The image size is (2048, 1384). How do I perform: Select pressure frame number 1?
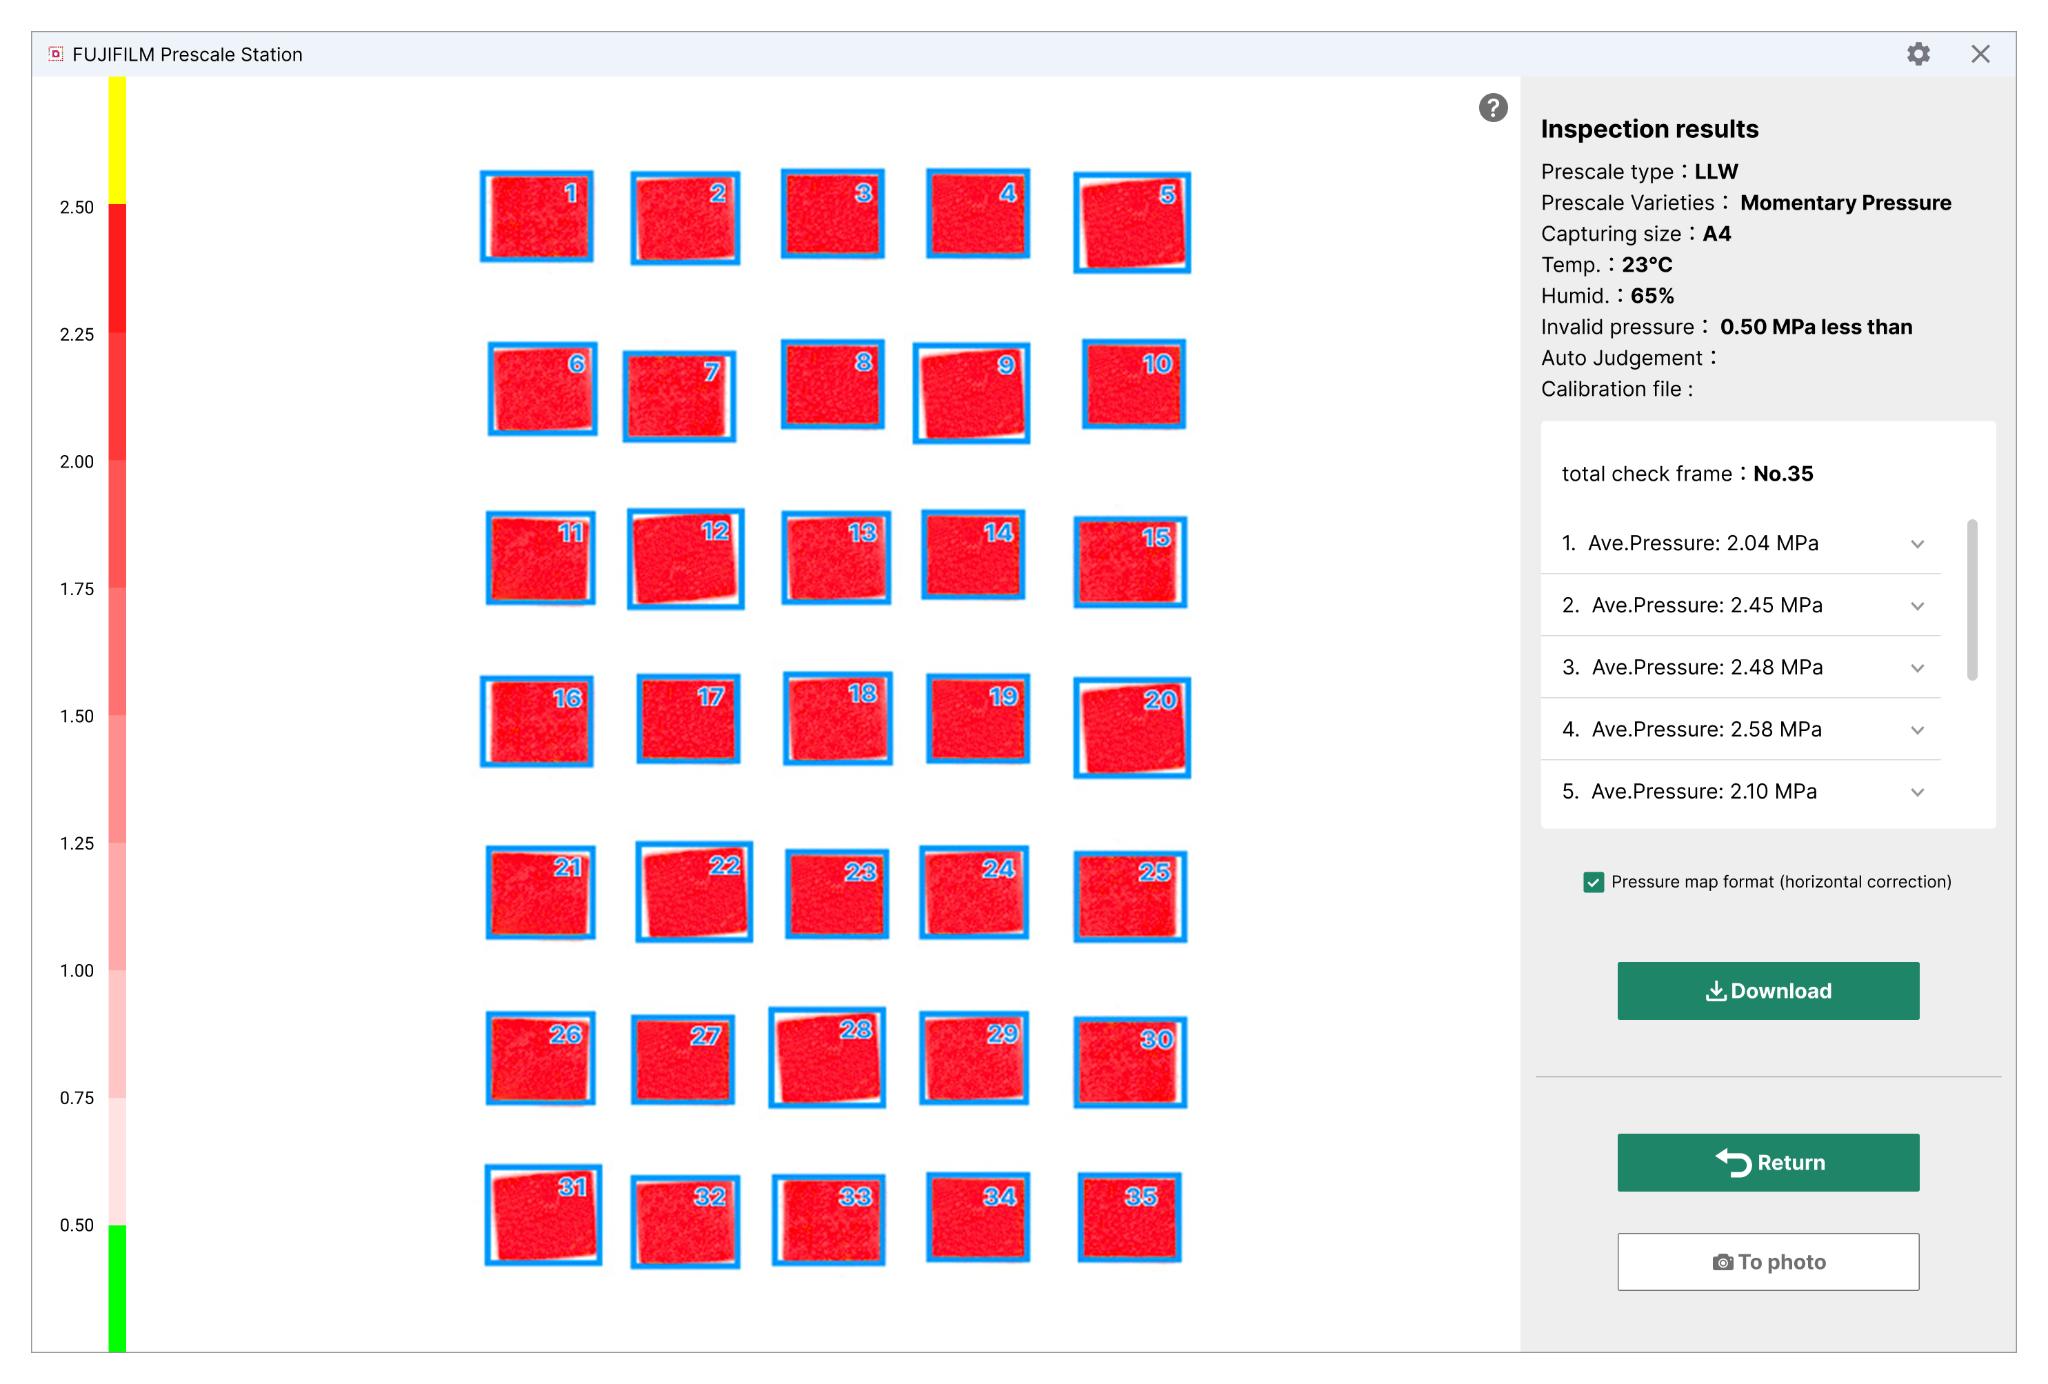[537, 216]
